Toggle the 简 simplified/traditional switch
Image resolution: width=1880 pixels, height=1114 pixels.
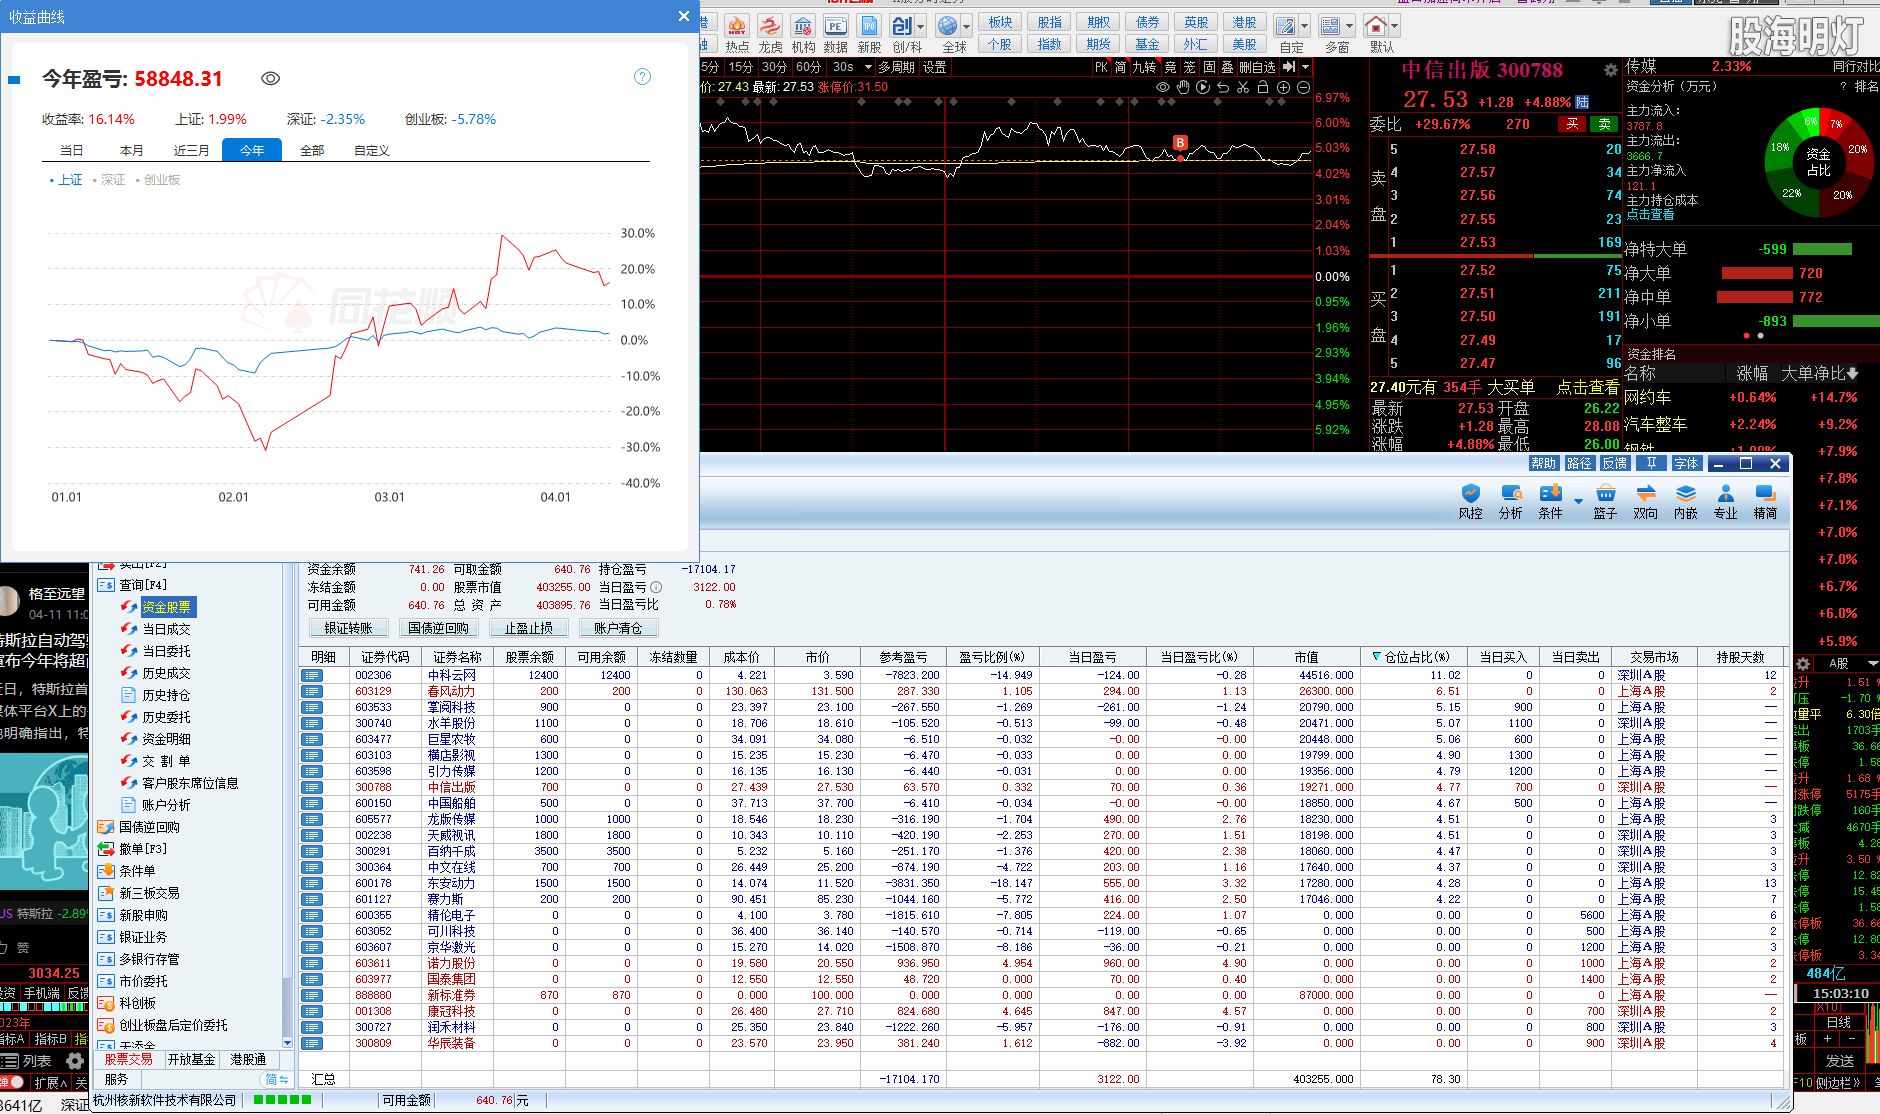click(276, 1079)
